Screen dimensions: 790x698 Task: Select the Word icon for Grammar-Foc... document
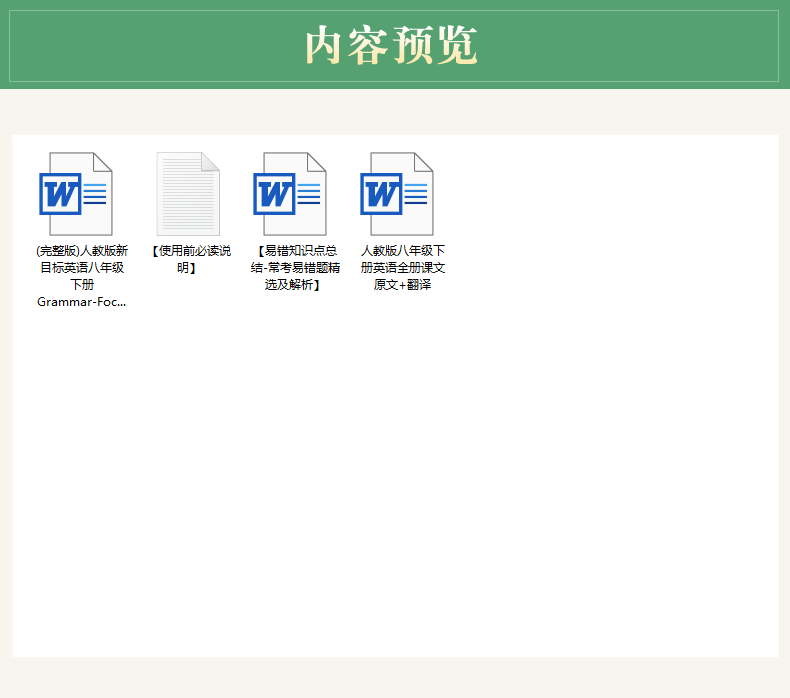(x=76, y=194)
